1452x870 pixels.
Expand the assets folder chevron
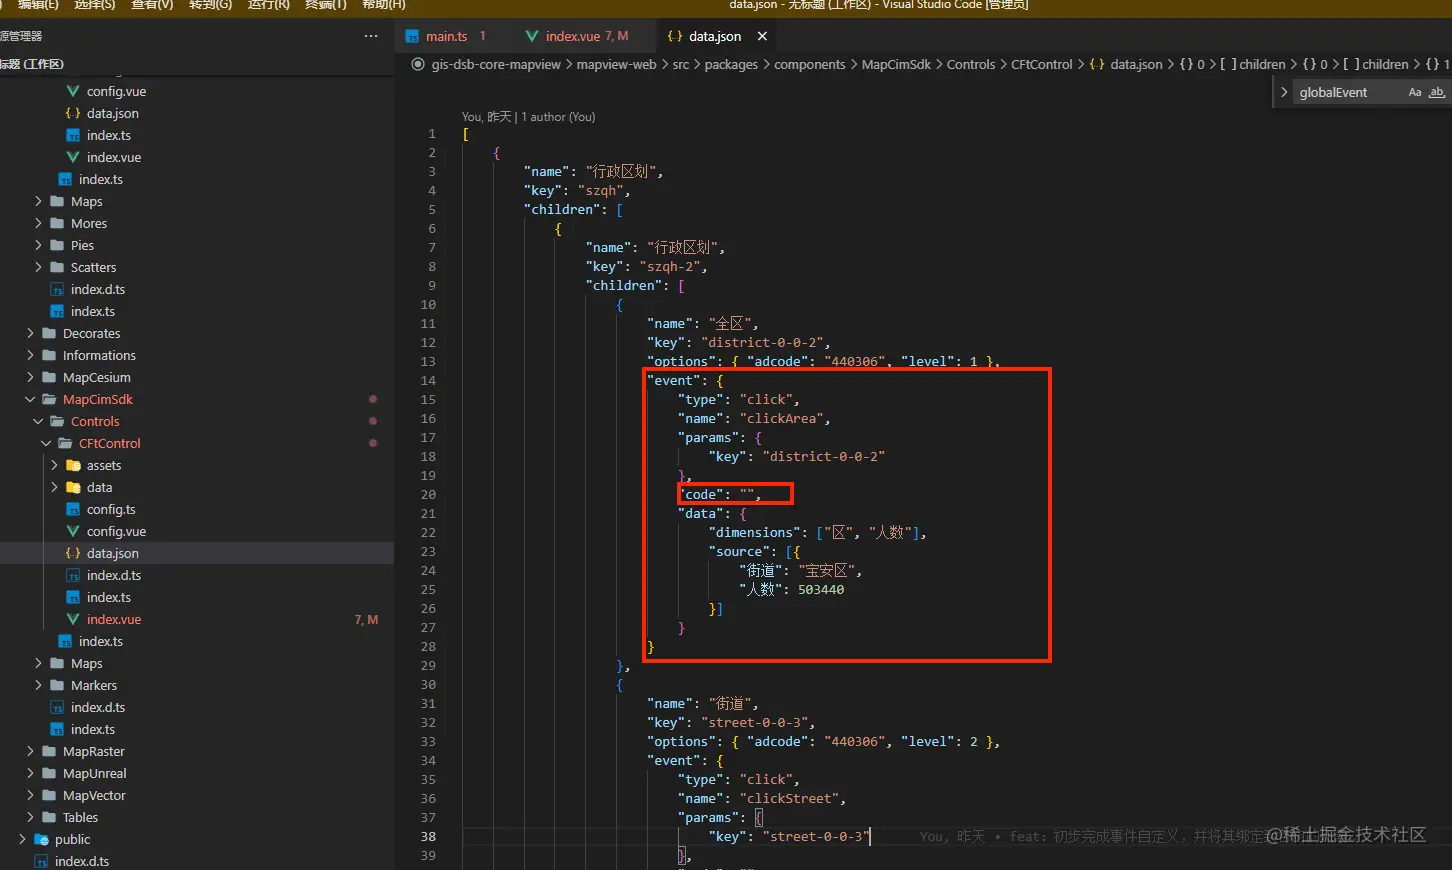tap(55, 465)
